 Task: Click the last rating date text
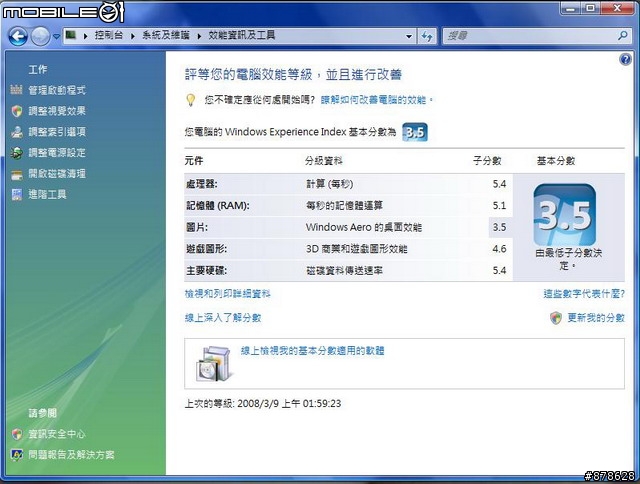263,404
